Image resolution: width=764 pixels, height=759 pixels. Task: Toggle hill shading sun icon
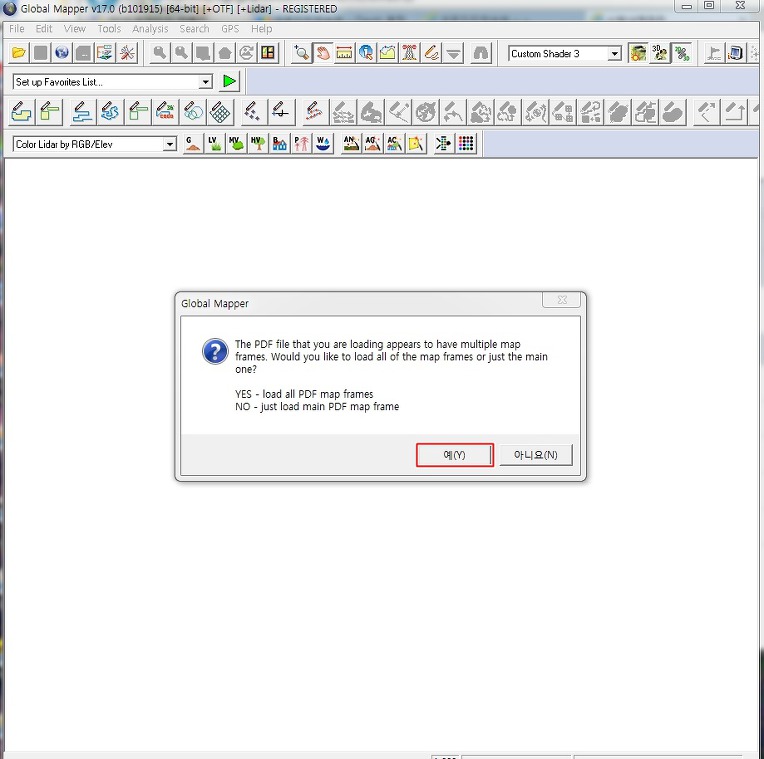point(638,53)
